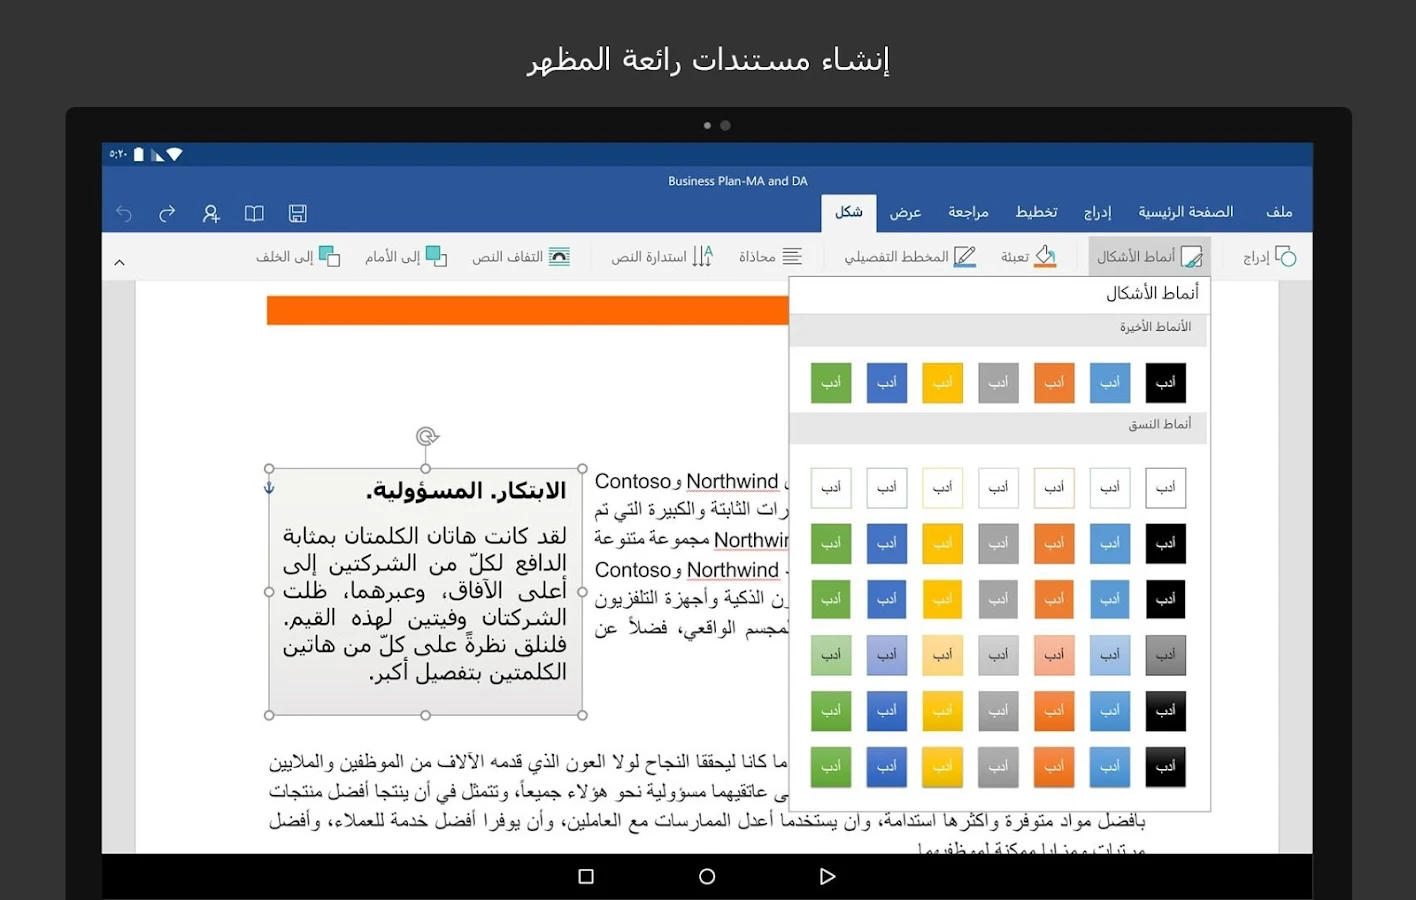Tap the Android recent apps square

tap(586, 876)
